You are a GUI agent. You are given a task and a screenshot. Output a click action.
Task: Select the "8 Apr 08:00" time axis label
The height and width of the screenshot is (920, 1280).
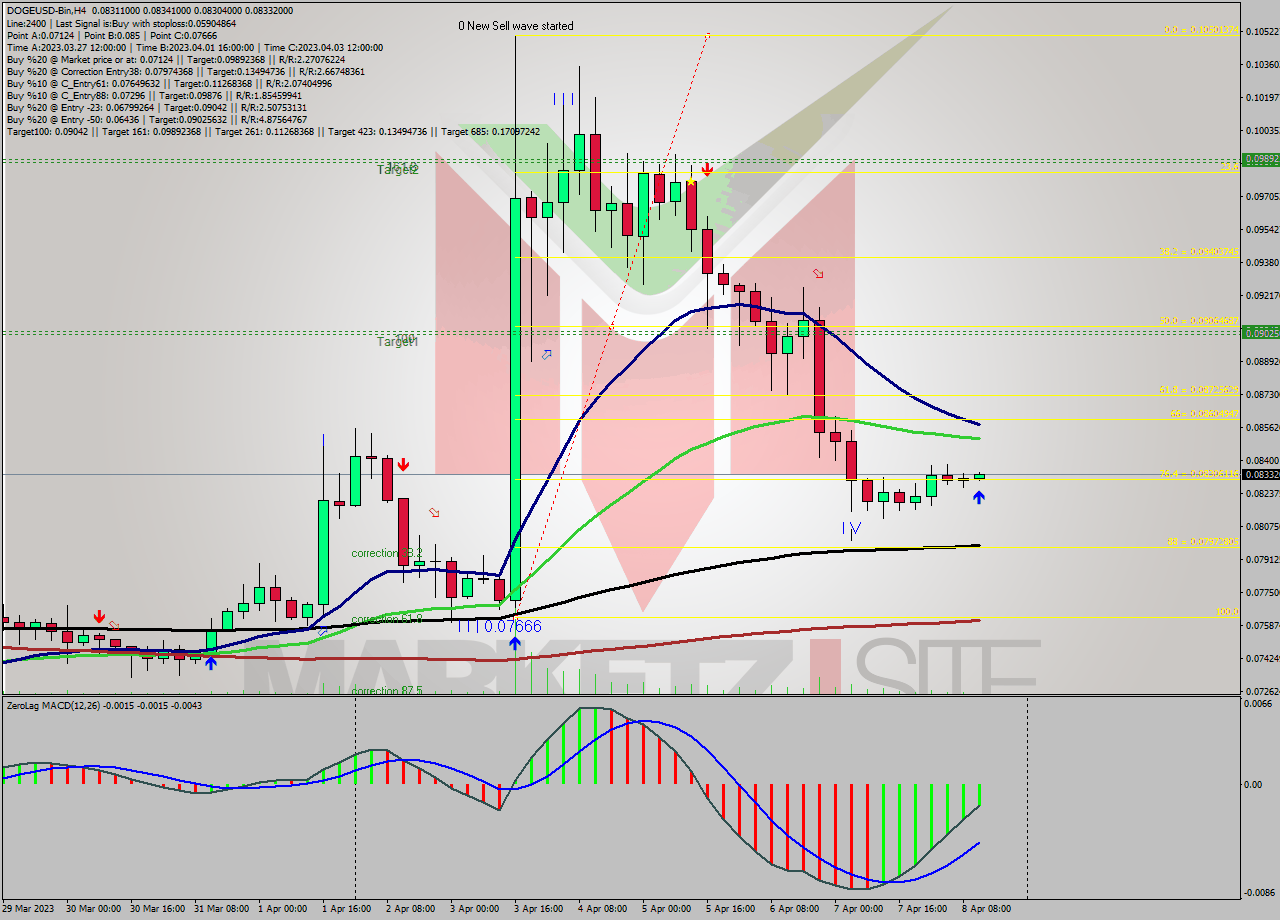click(x=986, y=909)
